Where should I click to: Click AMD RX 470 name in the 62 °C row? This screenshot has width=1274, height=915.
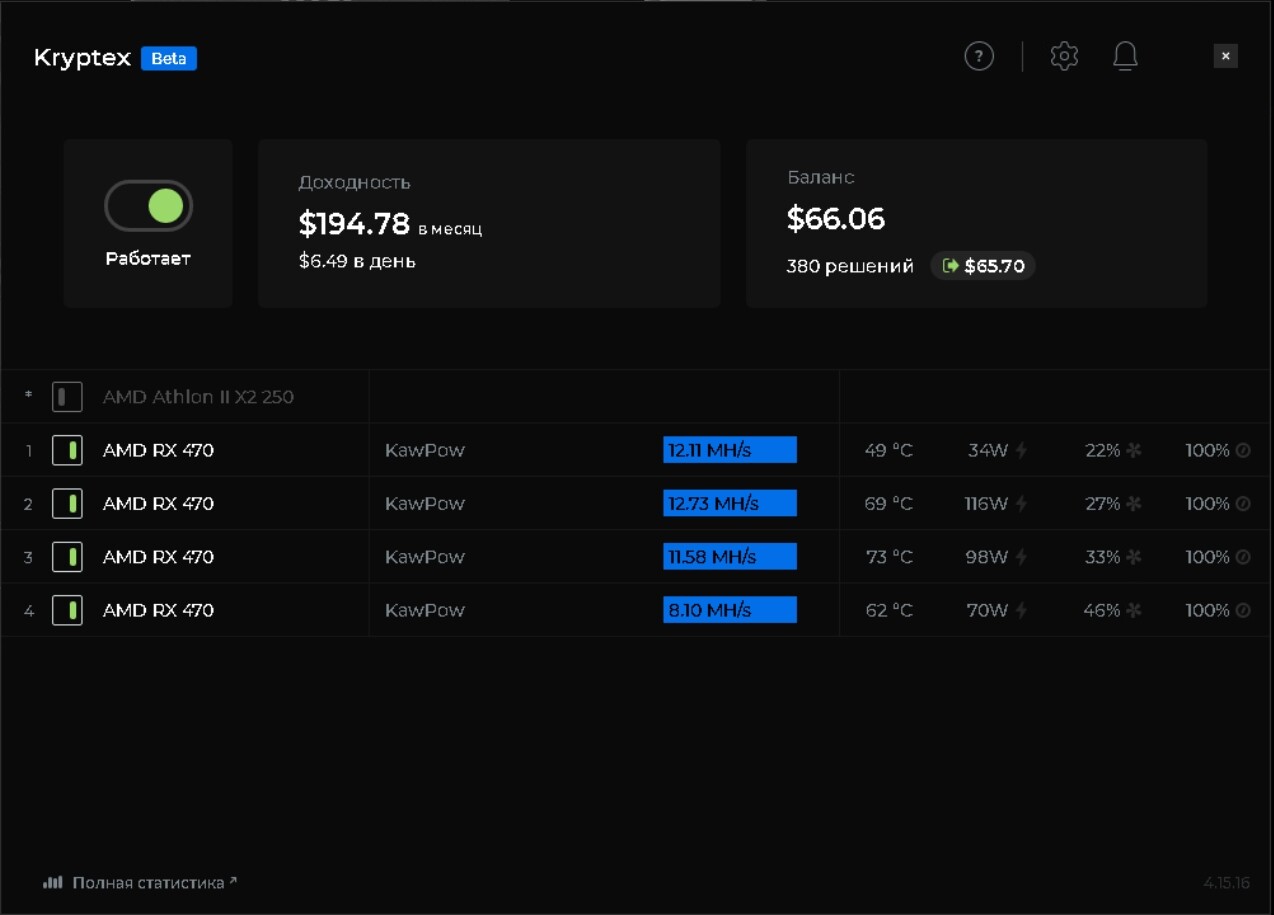click(158, 610)
